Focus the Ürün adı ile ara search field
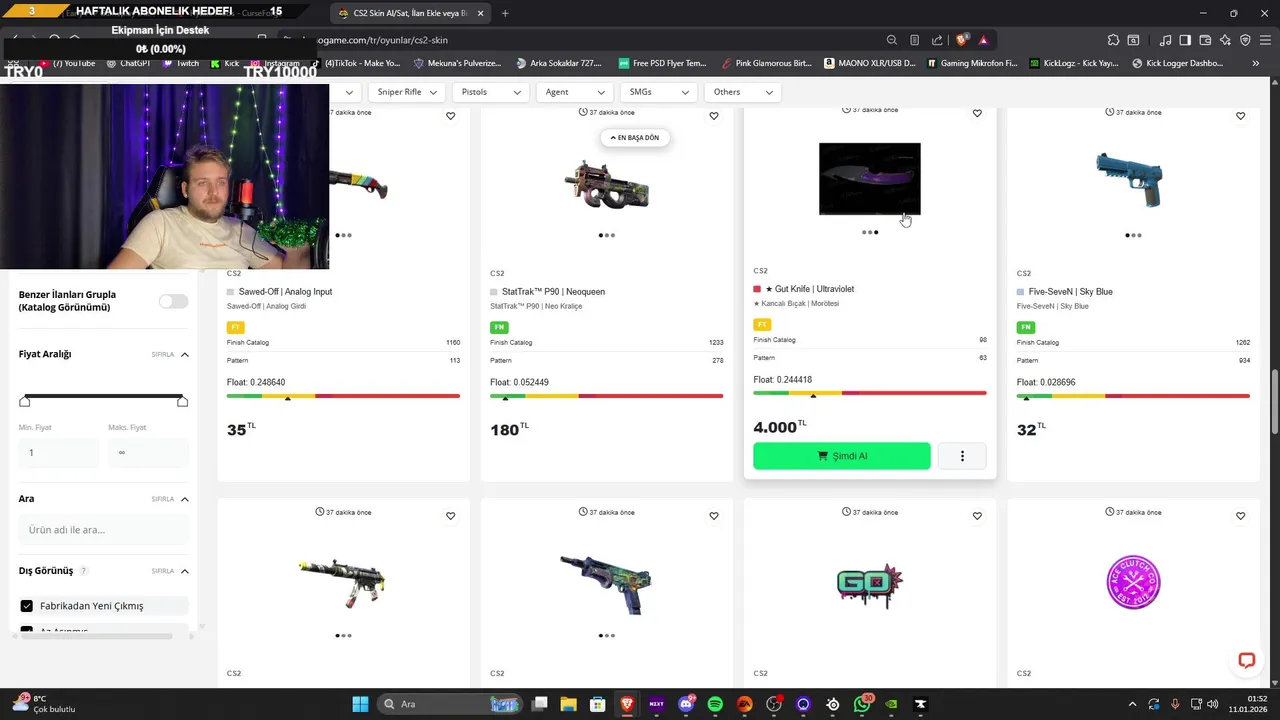The width and height of the screenshot is (1280, 720). tap(104, 529)
